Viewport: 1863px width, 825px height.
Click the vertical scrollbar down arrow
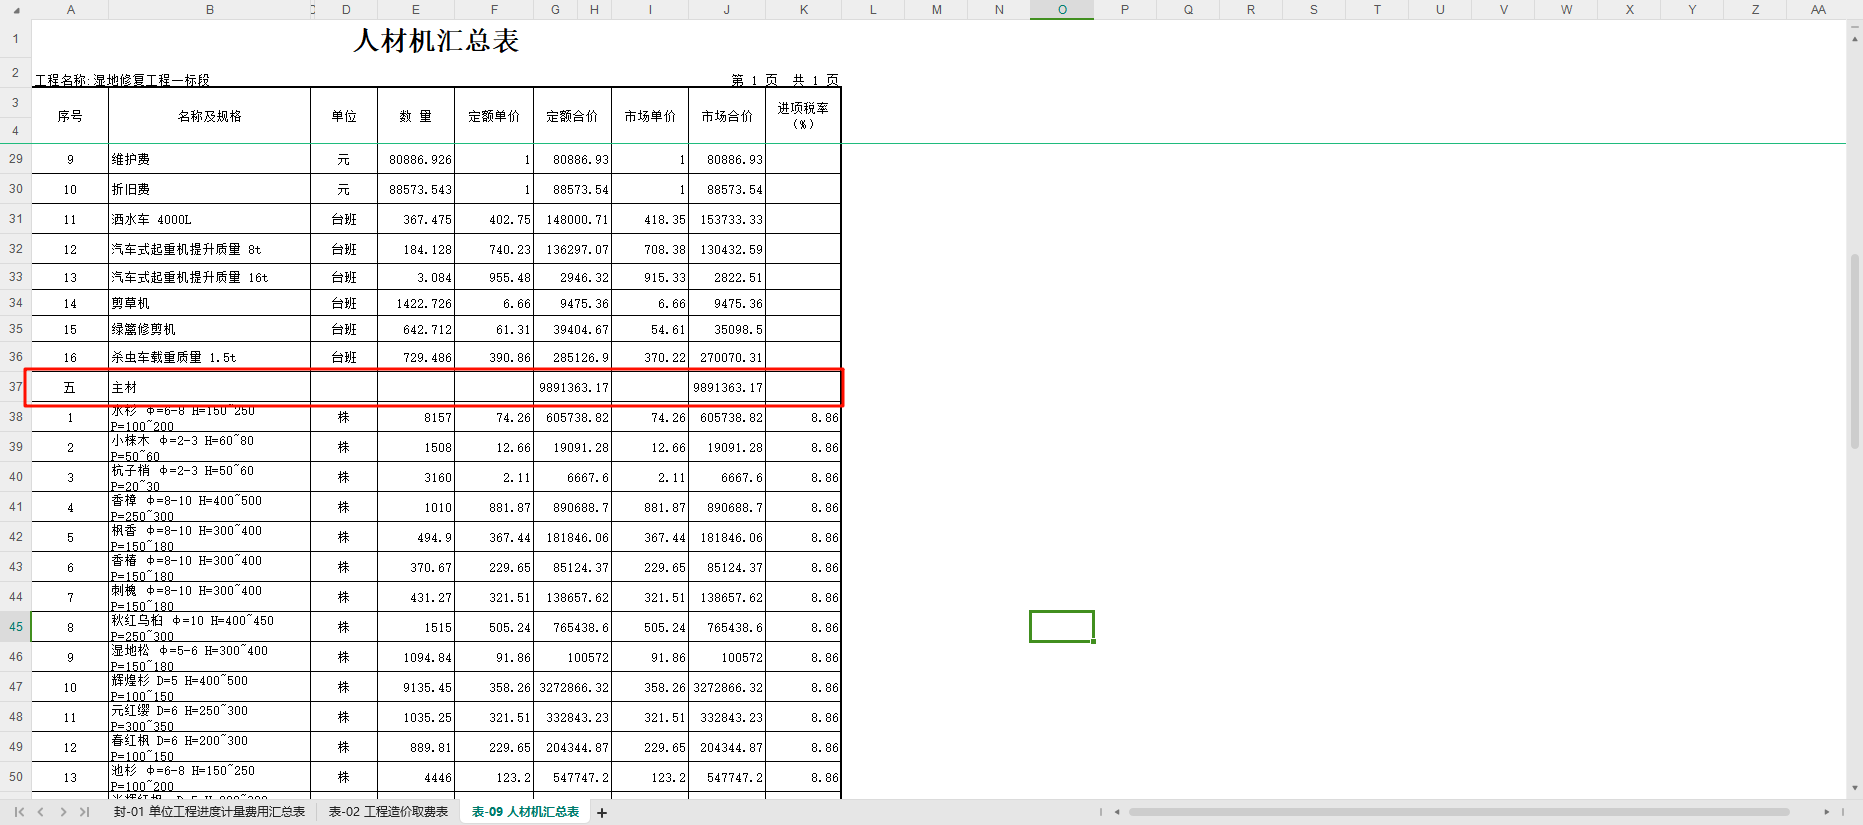pos(1855,788)
